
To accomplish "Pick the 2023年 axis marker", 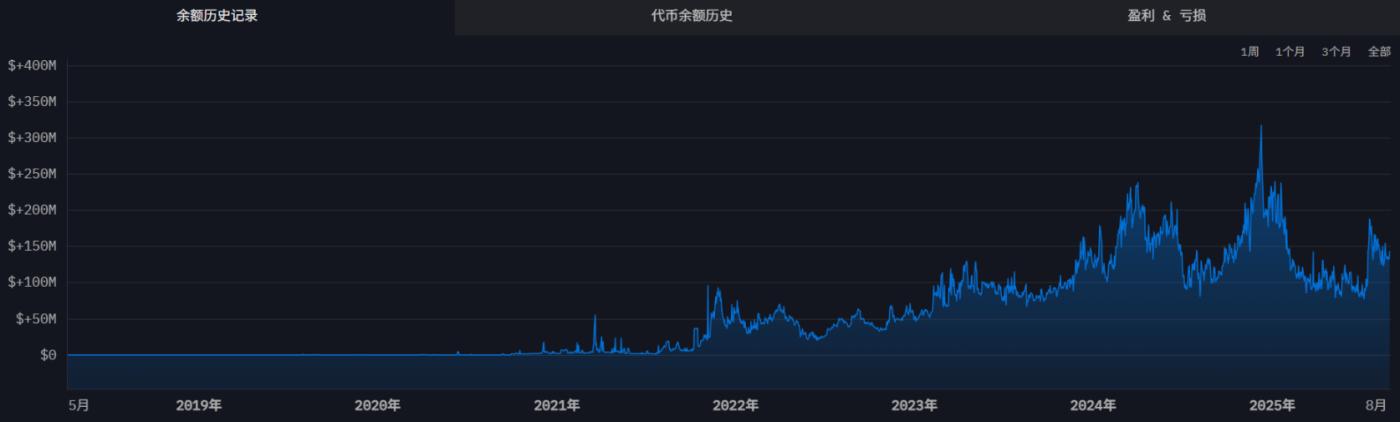I will click(914, 405).
